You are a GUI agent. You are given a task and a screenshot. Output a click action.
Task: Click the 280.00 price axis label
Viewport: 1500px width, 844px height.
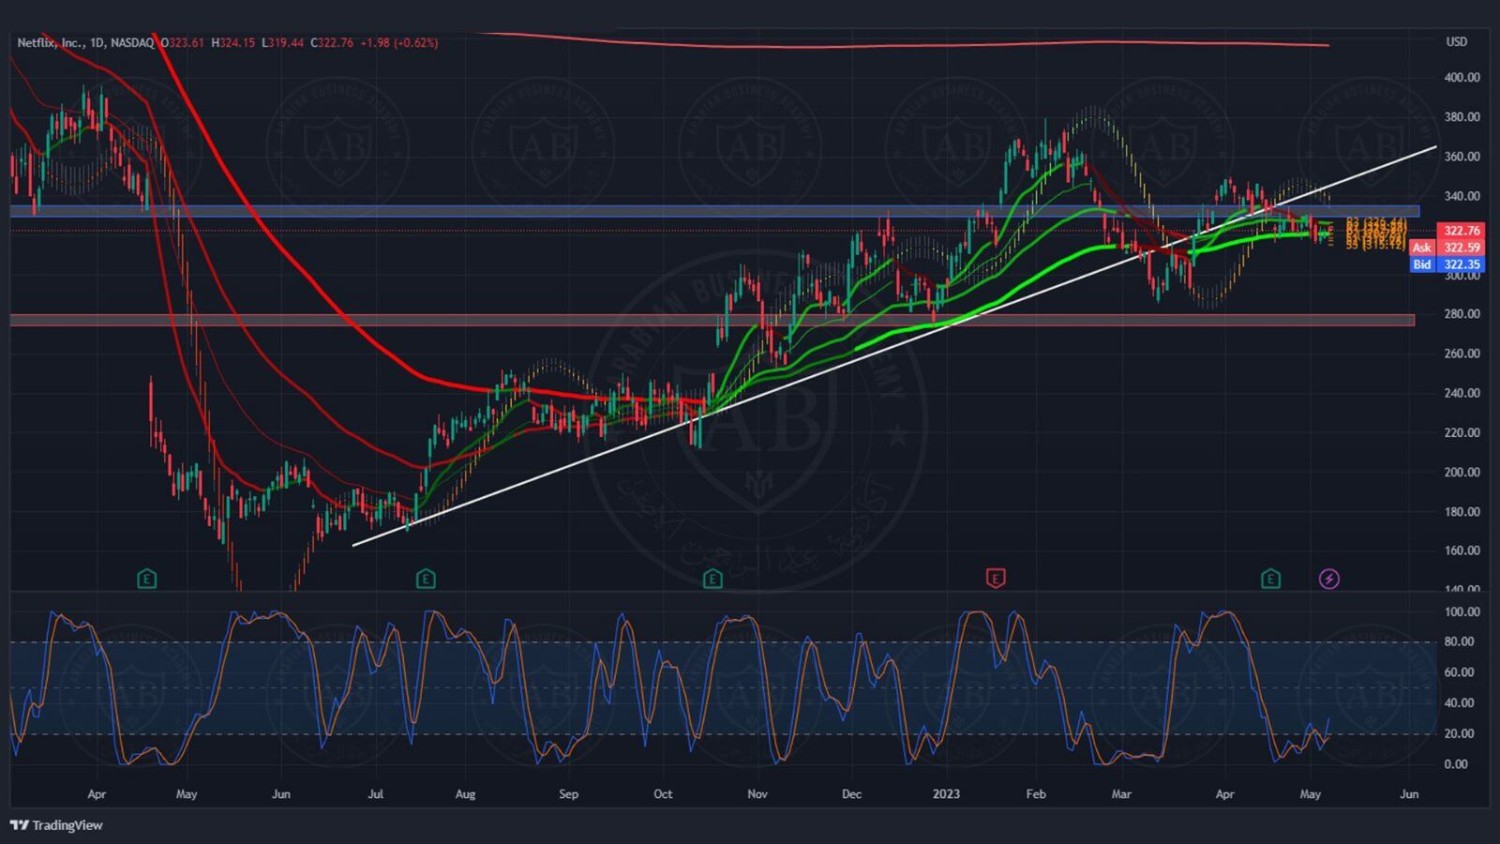tap(1462, 314)
